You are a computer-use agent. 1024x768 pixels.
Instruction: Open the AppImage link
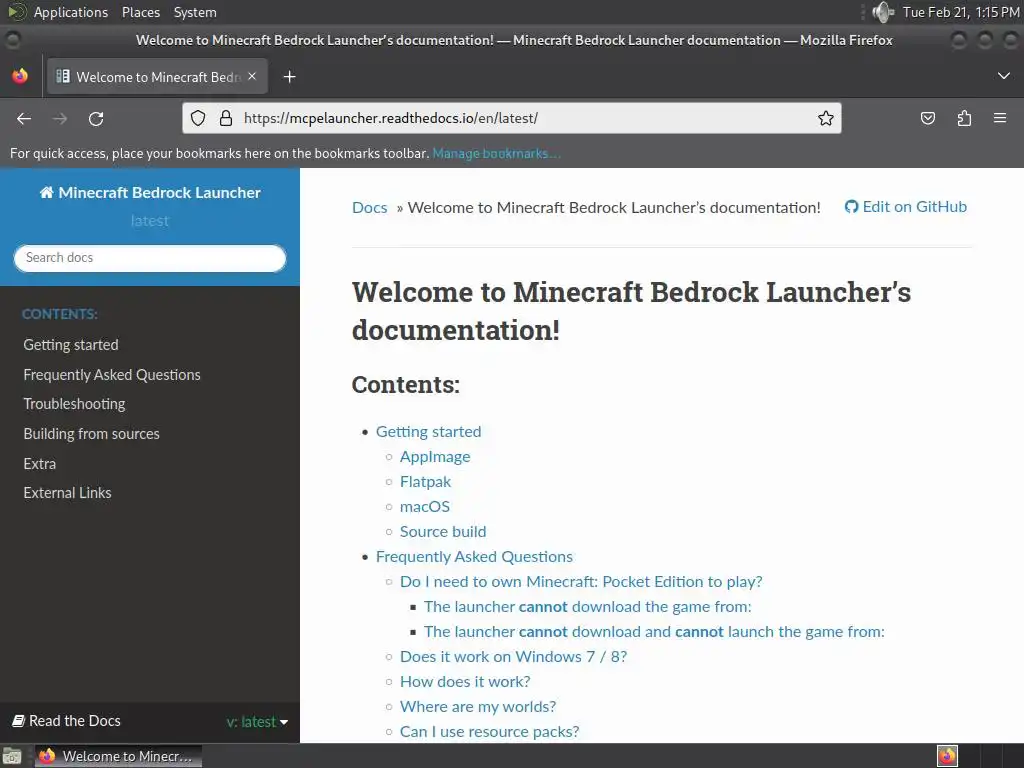coord(435,457)
